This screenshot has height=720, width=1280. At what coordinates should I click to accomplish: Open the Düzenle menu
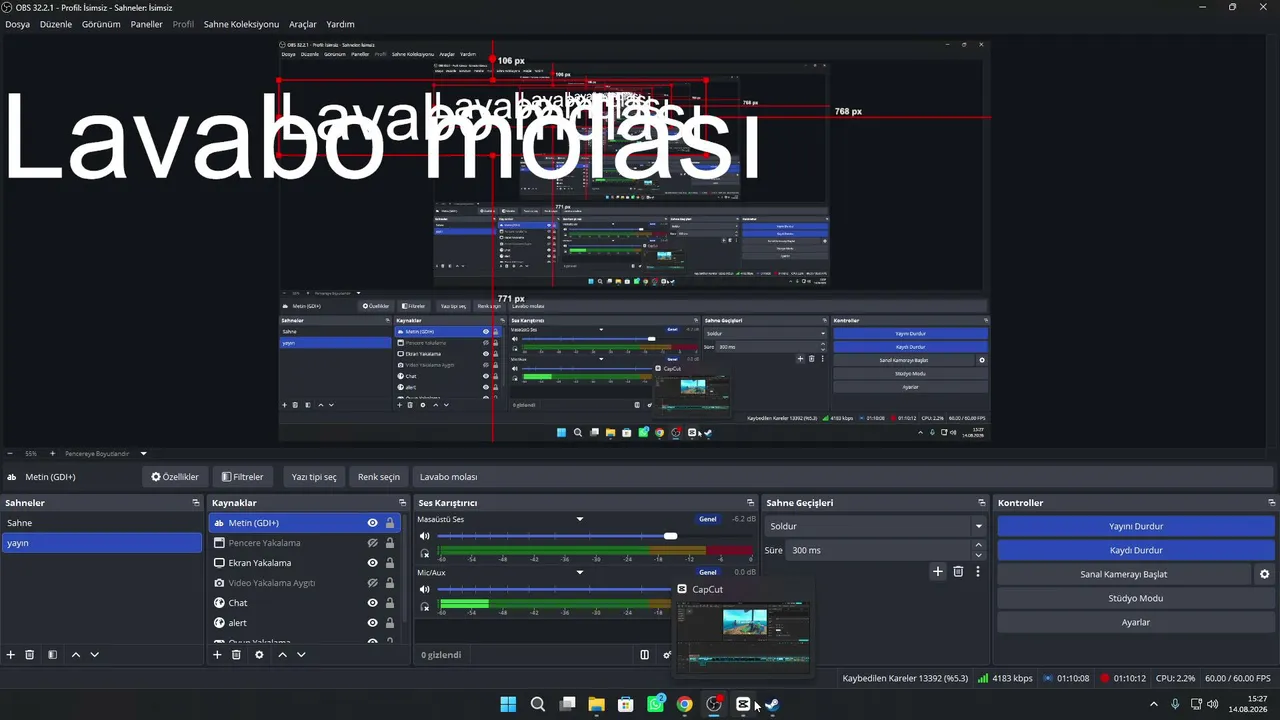pos(56,24)
